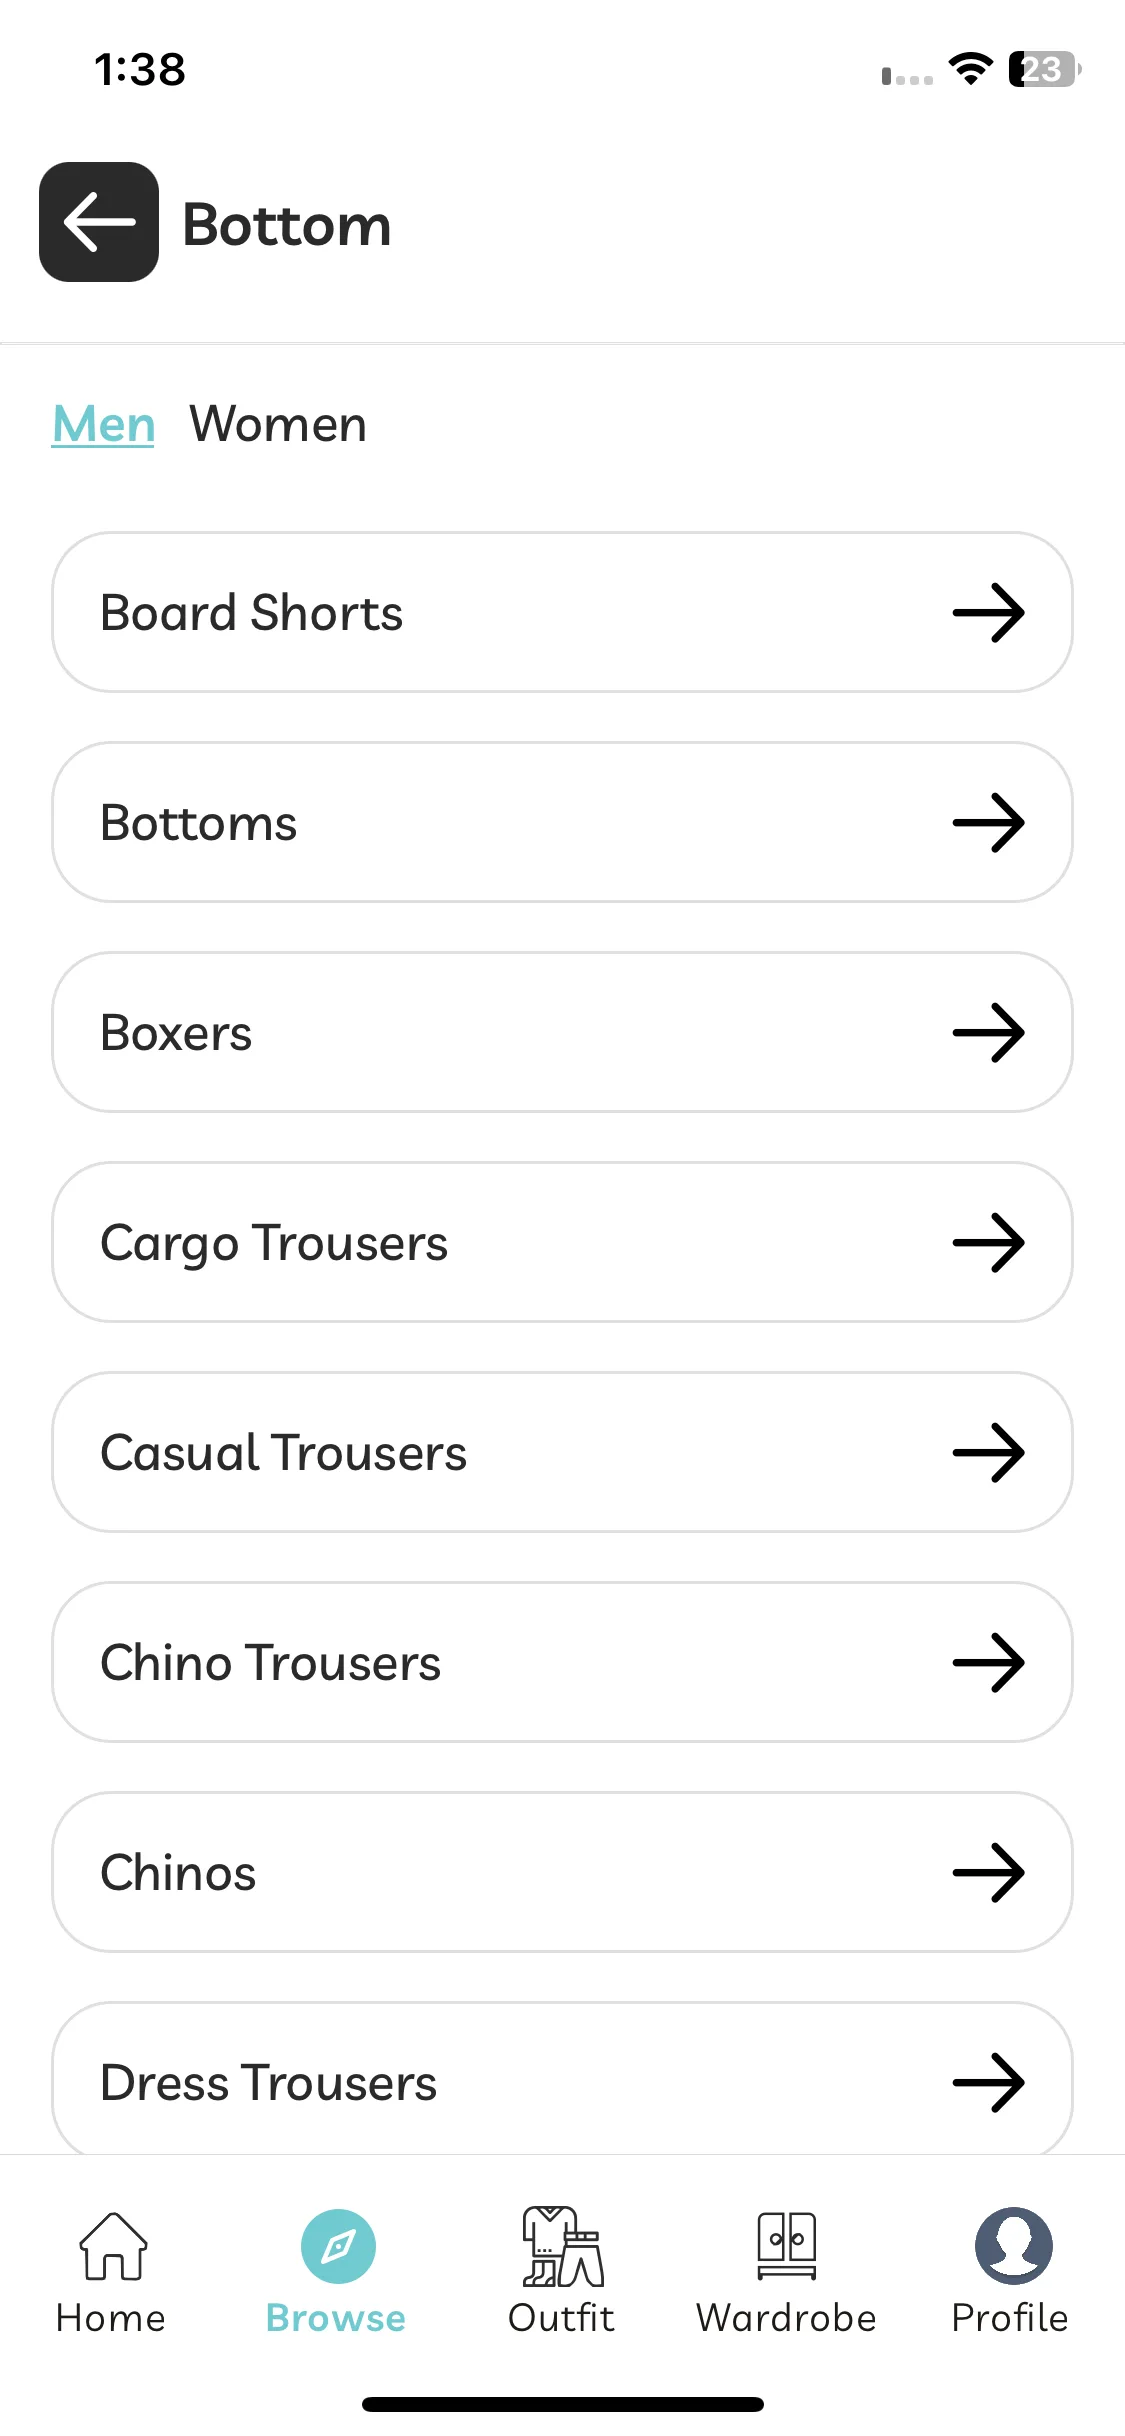Select Chino Trousers row
This screenshot has width=1125, height=2436.
point(562,1662)
